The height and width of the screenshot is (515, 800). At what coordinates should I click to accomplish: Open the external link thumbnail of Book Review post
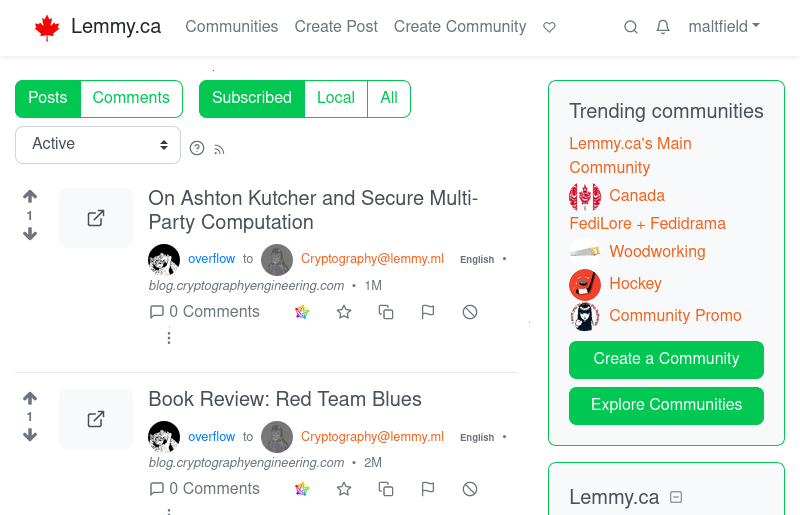[x=96, y=419]
